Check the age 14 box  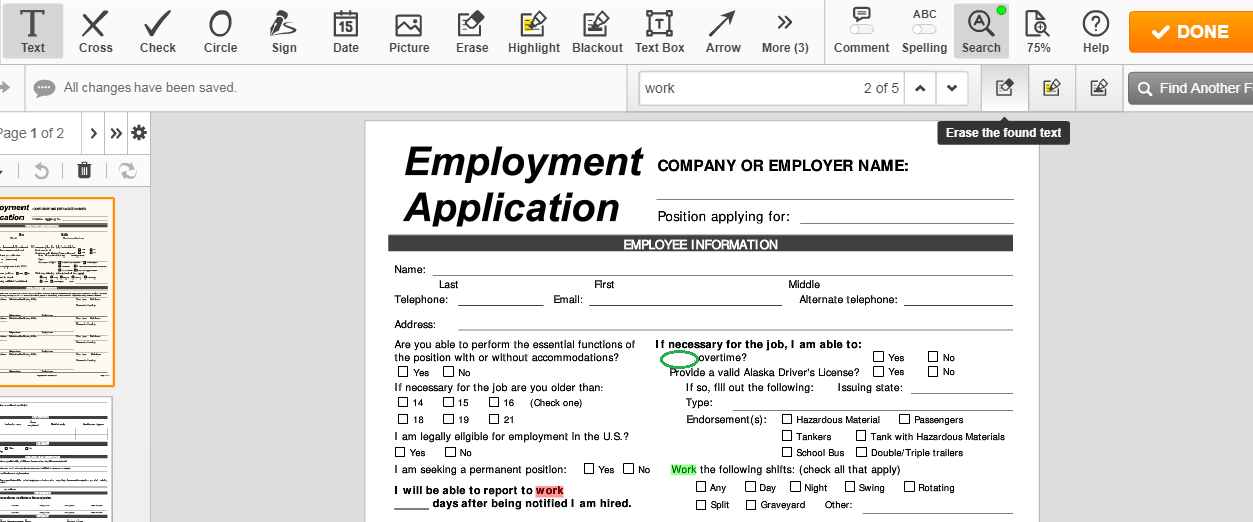tap(403, 402)
